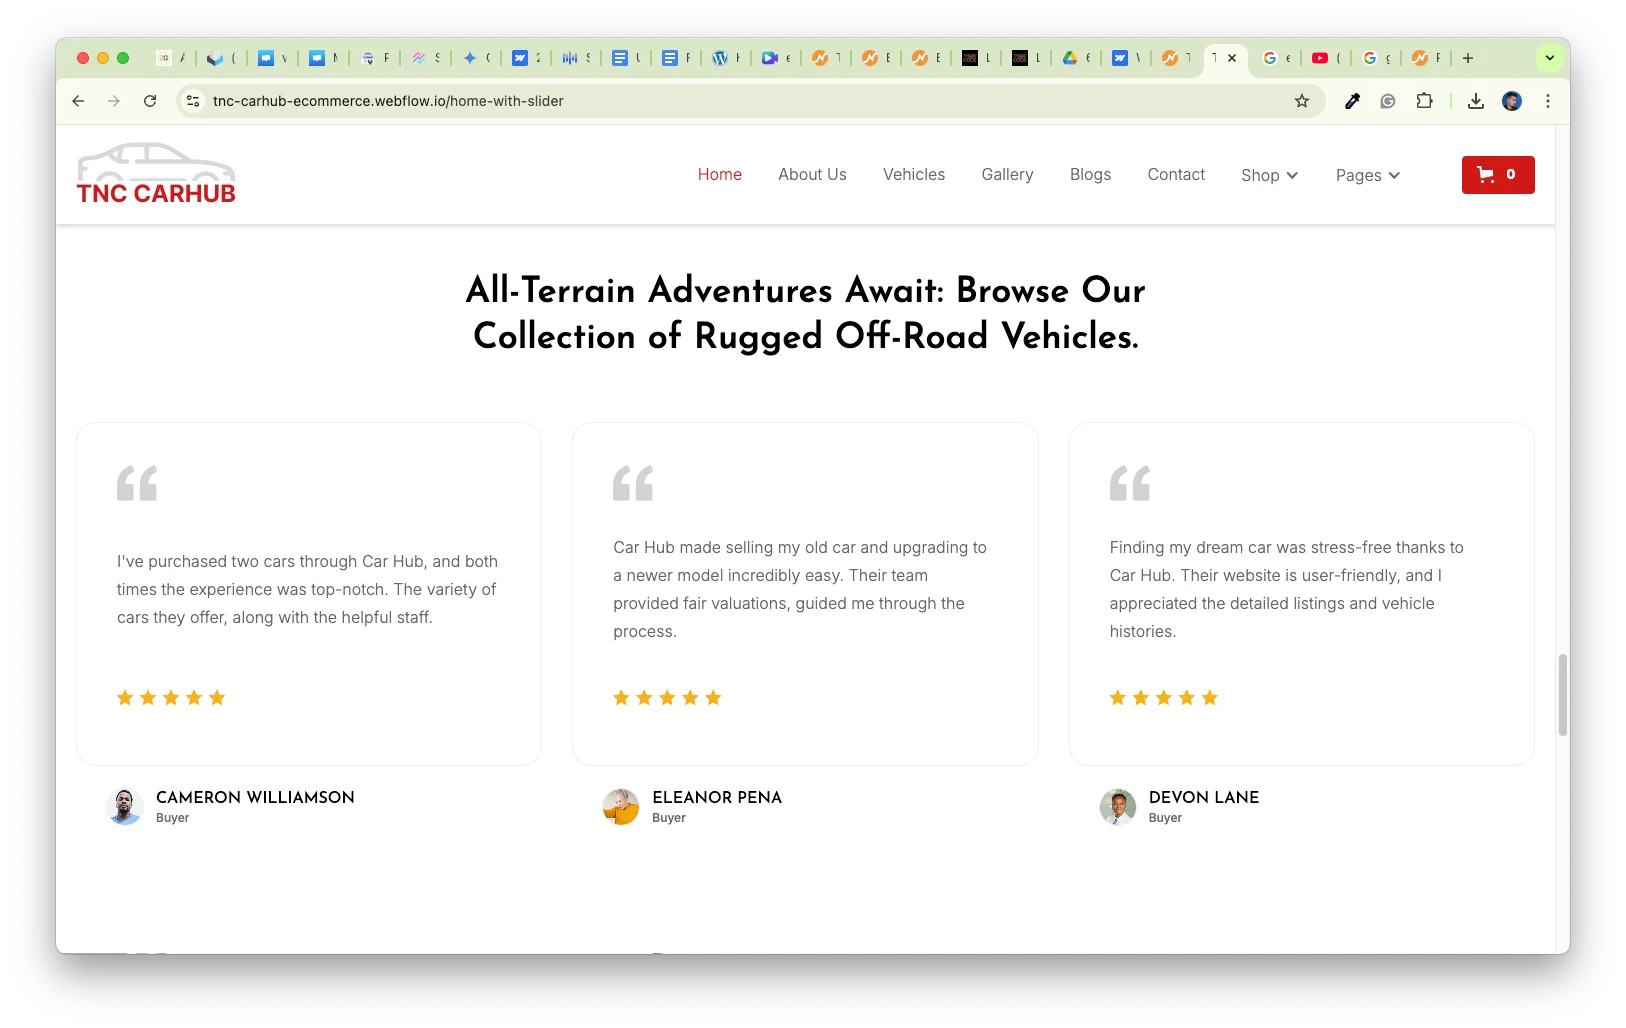Reload the page using the refresh icon
The height and width of the screenshot is (1028, 1626).
150,101
